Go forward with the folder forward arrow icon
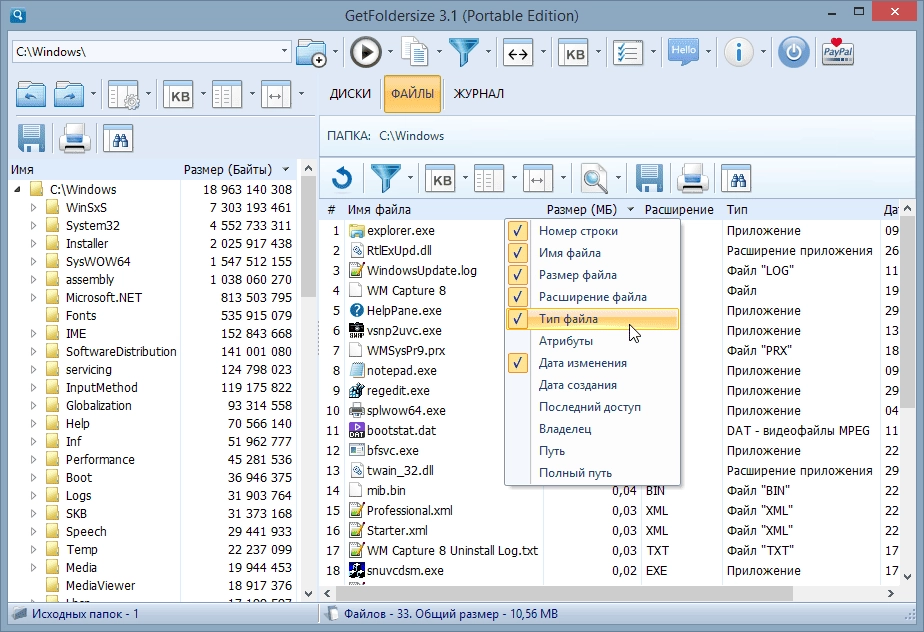 tap(69, 94)
